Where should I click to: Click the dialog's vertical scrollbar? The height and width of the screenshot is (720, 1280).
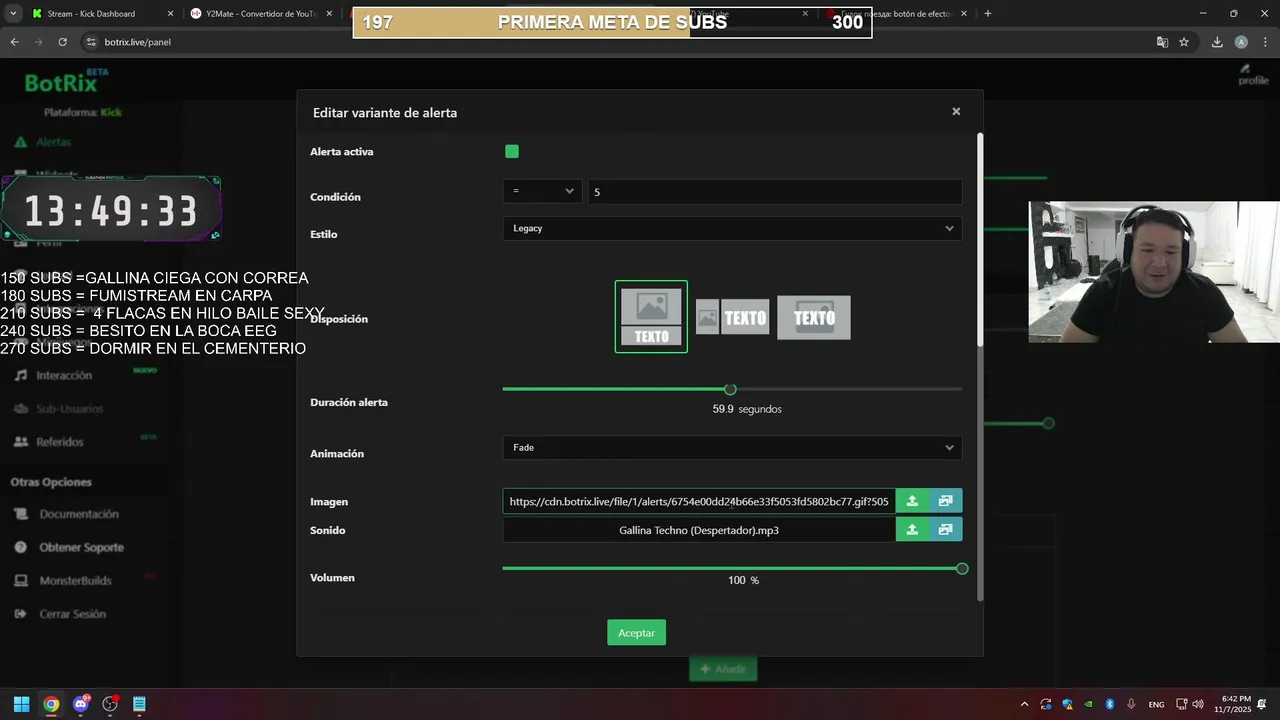980,240
